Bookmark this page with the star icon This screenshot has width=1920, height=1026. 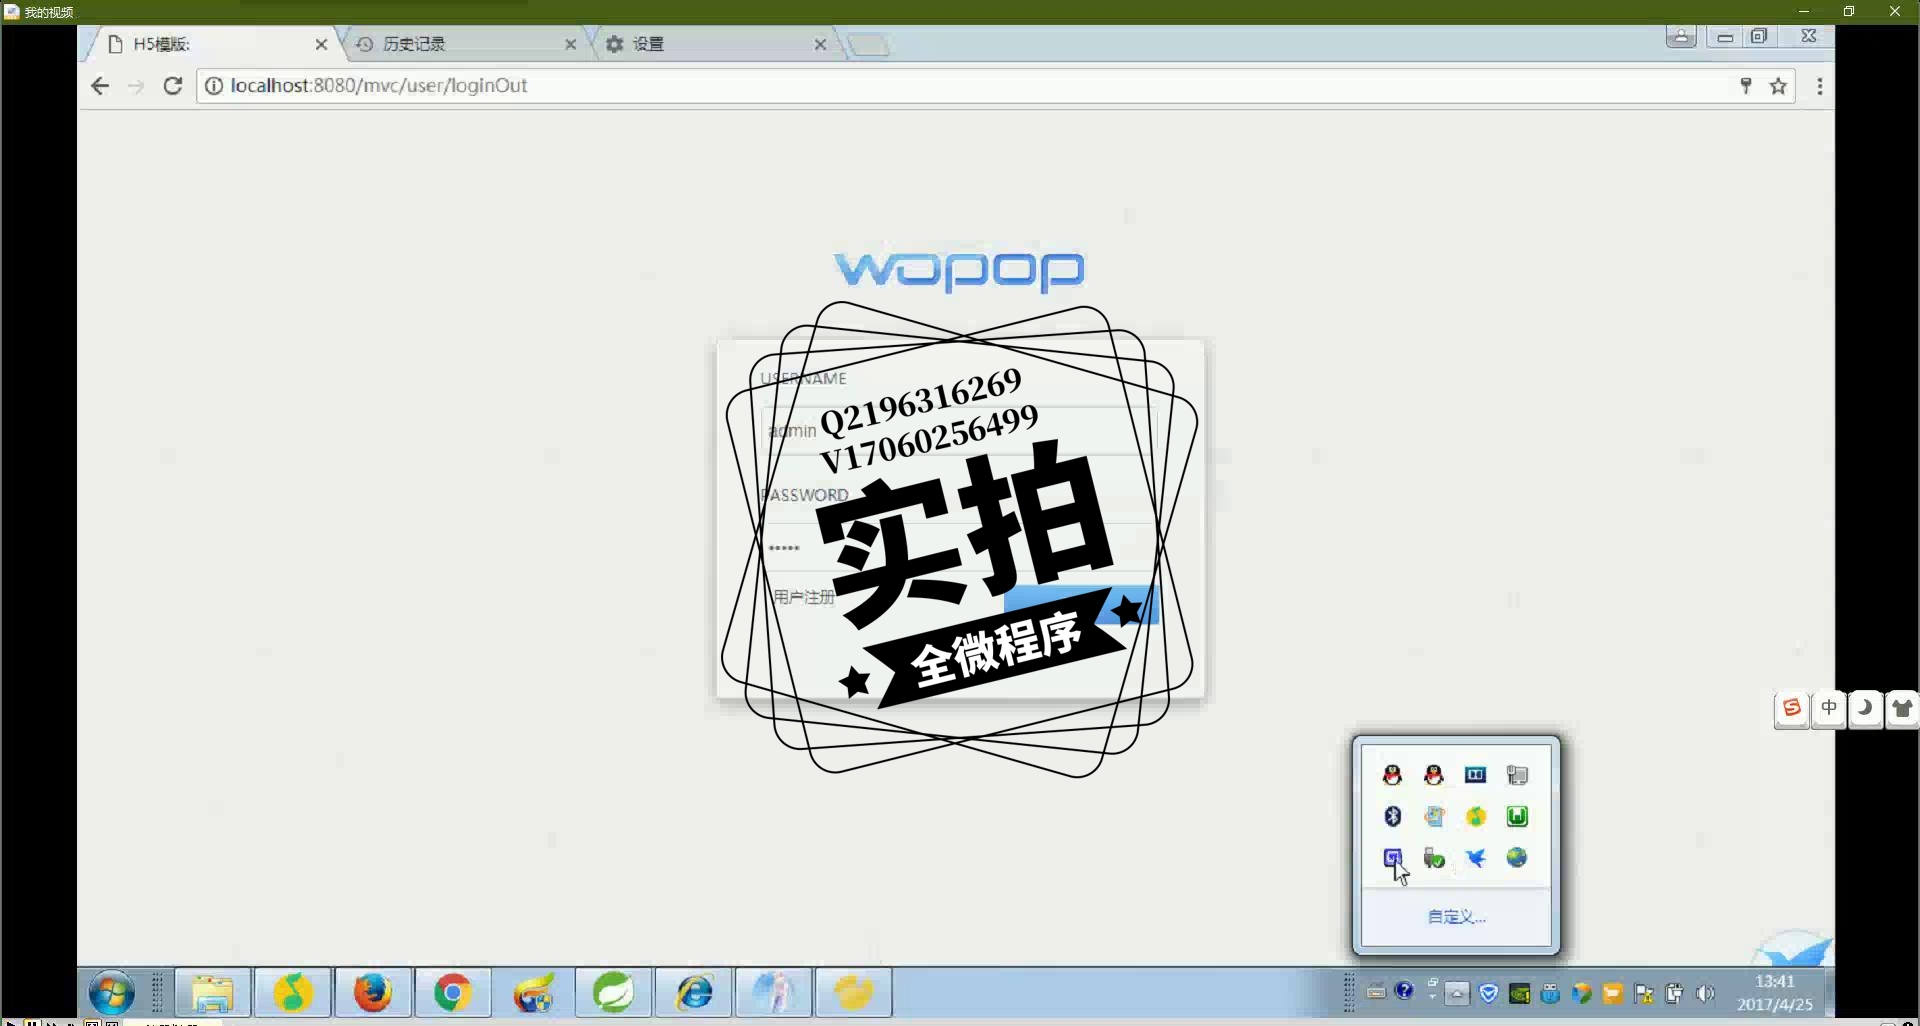1778,86
